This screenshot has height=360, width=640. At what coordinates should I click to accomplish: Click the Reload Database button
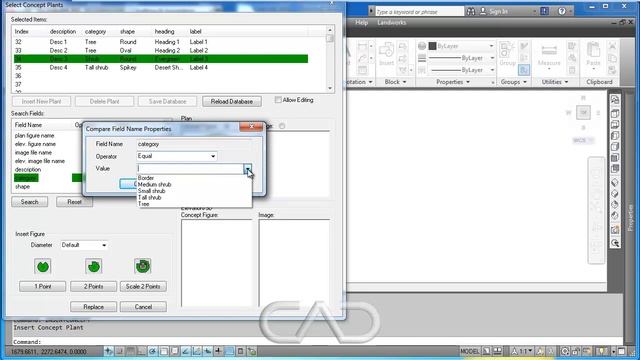click(x=232, y=101)
